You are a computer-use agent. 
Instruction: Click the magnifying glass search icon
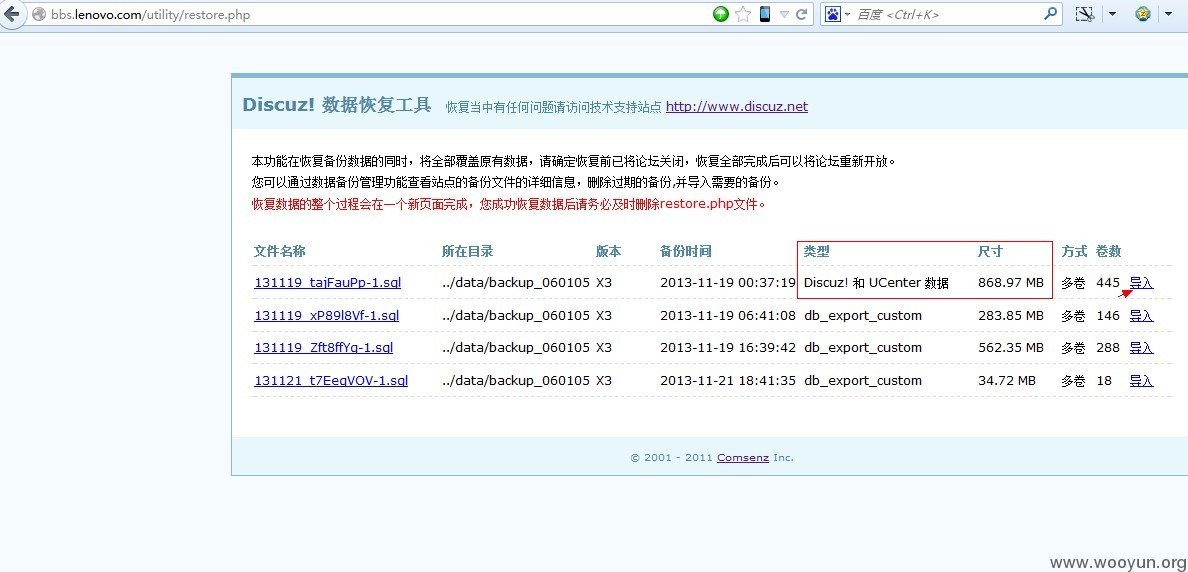[x=1050, y=13]
